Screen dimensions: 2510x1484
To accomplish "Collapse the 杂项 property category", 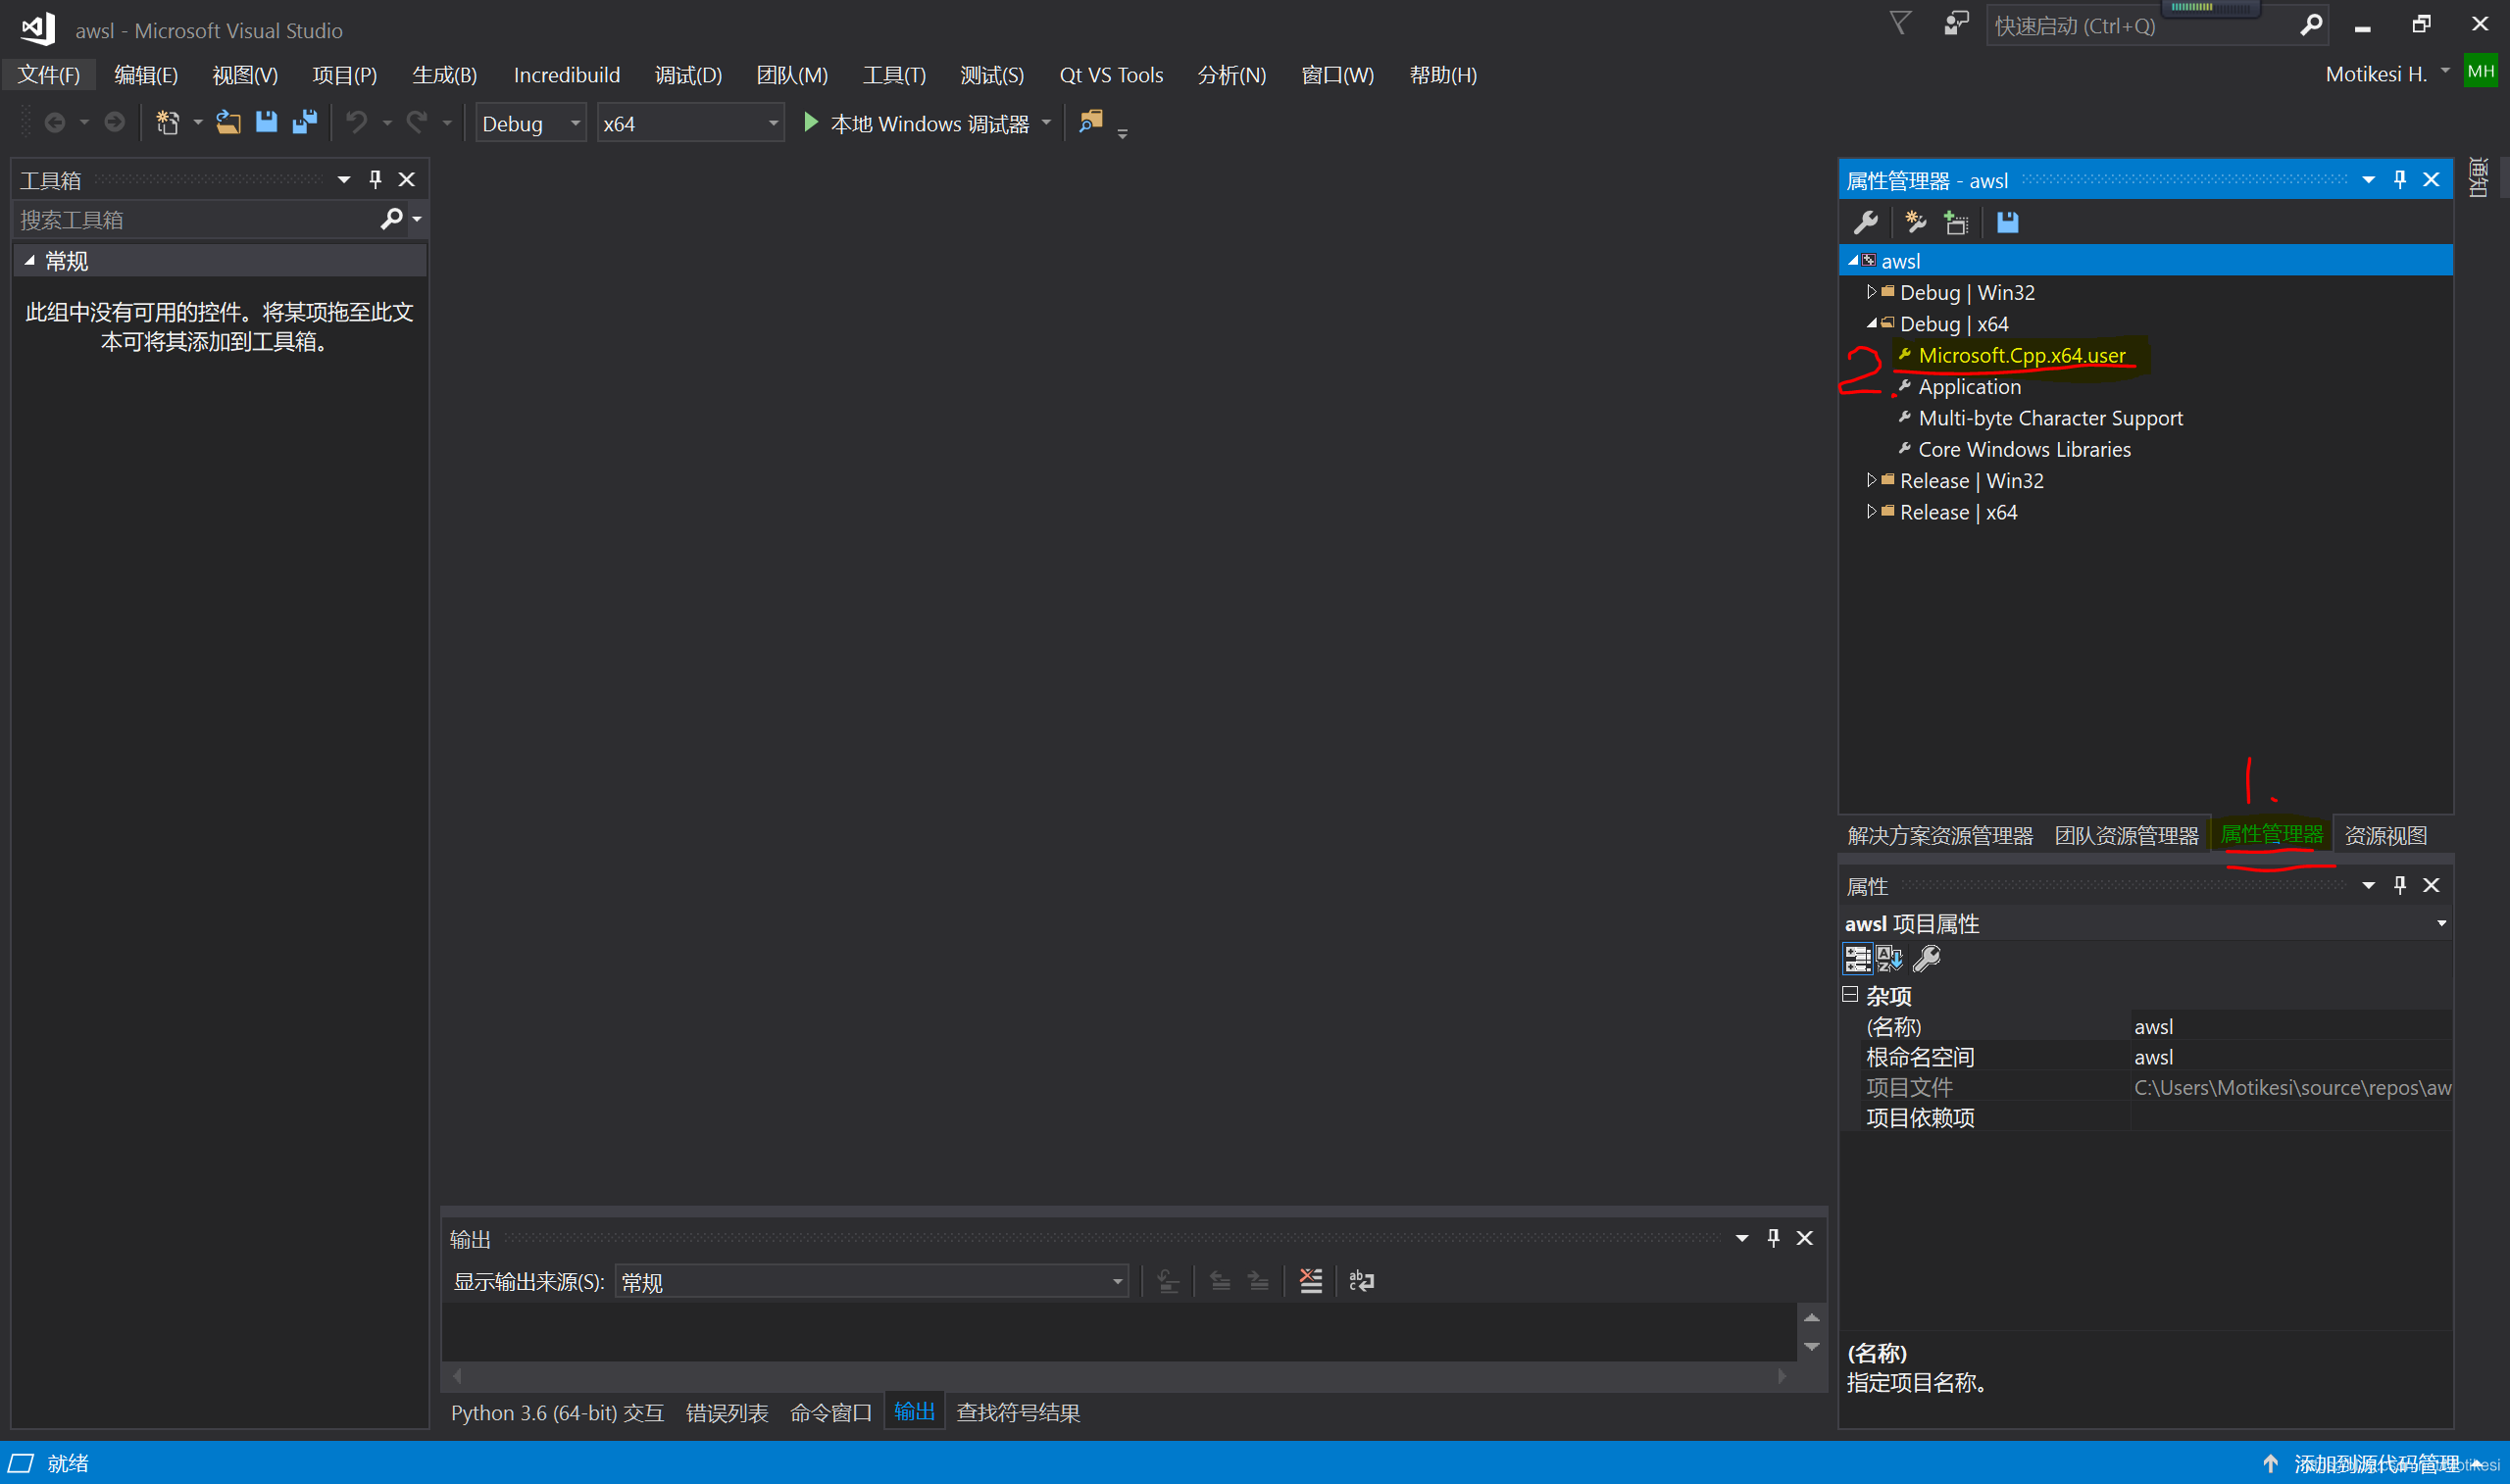I will pos(1850,995).
